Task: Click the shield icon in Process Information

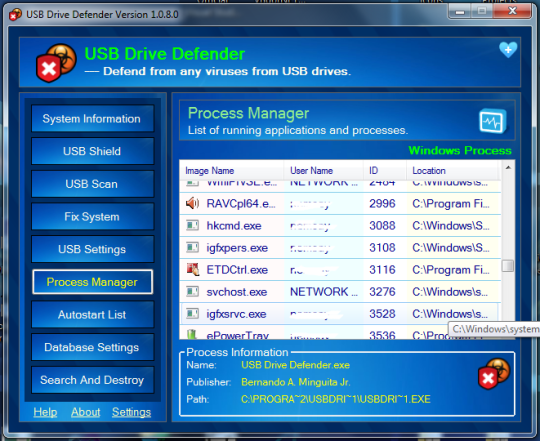Action: click(494, 374)
